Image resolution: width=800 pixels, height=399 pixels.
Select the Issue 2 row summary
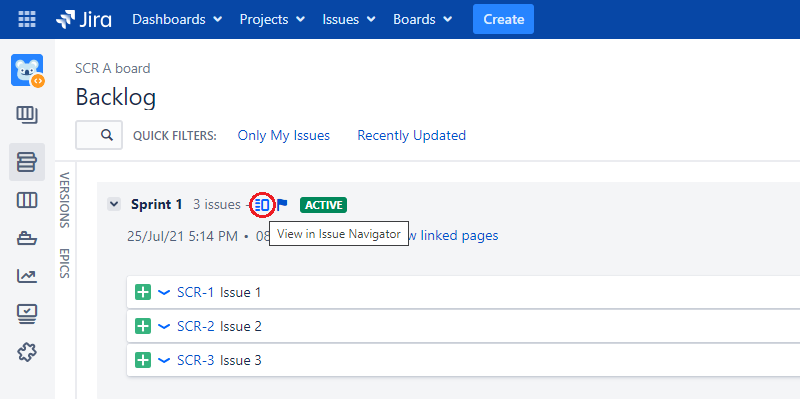[x=241, y=326]
